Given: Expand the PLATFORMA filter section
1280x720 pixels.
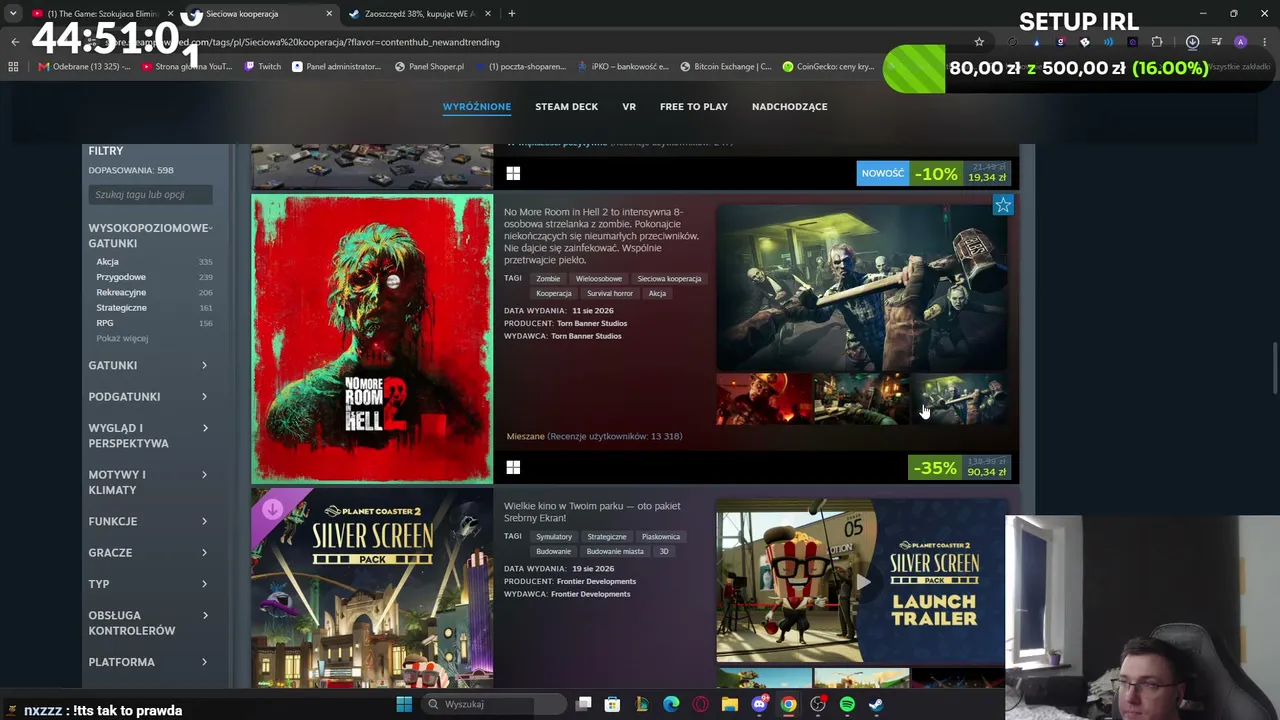Looking at the screenshot, I should point(148,662).
